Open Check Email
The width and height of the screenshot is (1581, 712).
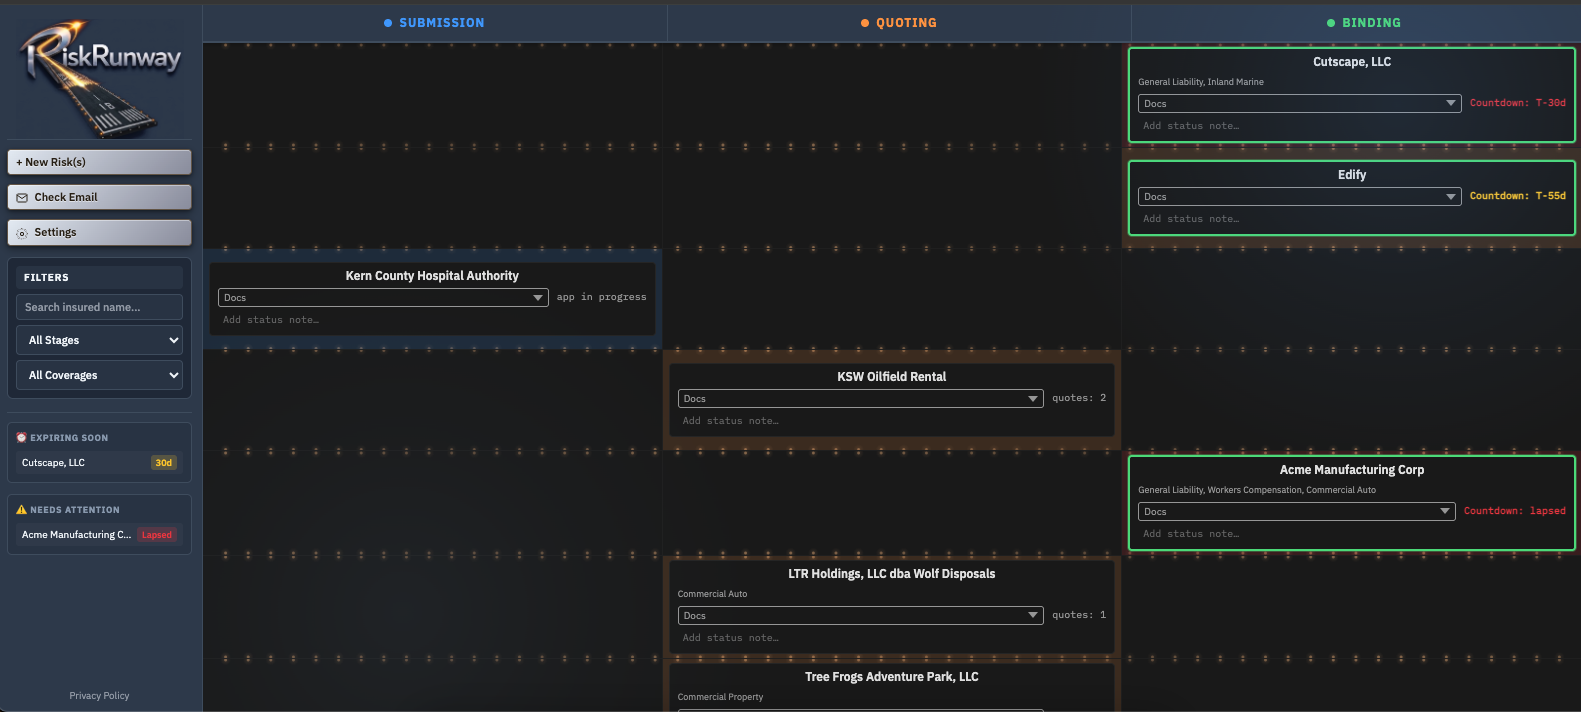100,197
